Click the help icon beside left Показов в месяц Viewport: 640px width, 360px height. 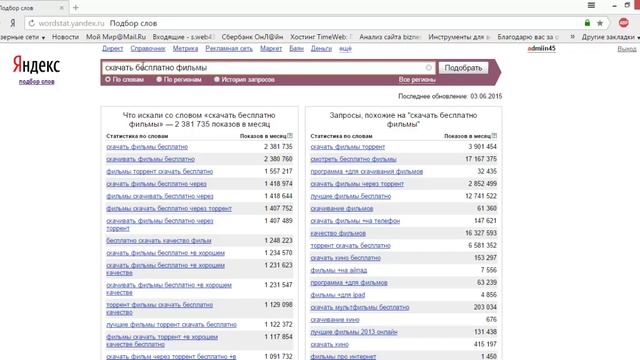click(290, 136)
